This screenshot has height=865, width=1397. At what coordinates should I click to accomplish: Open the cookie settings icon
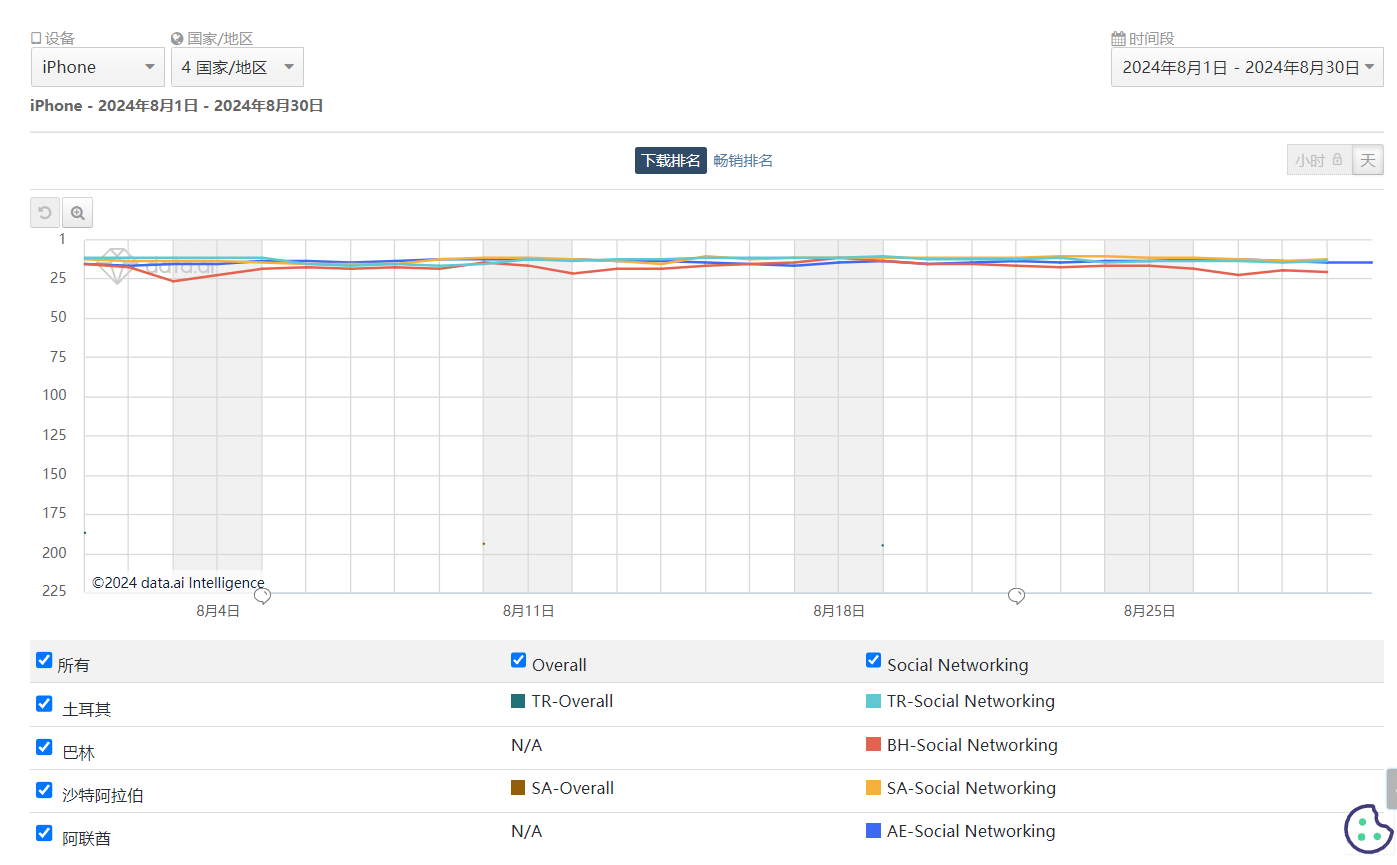pos(1368,828)
